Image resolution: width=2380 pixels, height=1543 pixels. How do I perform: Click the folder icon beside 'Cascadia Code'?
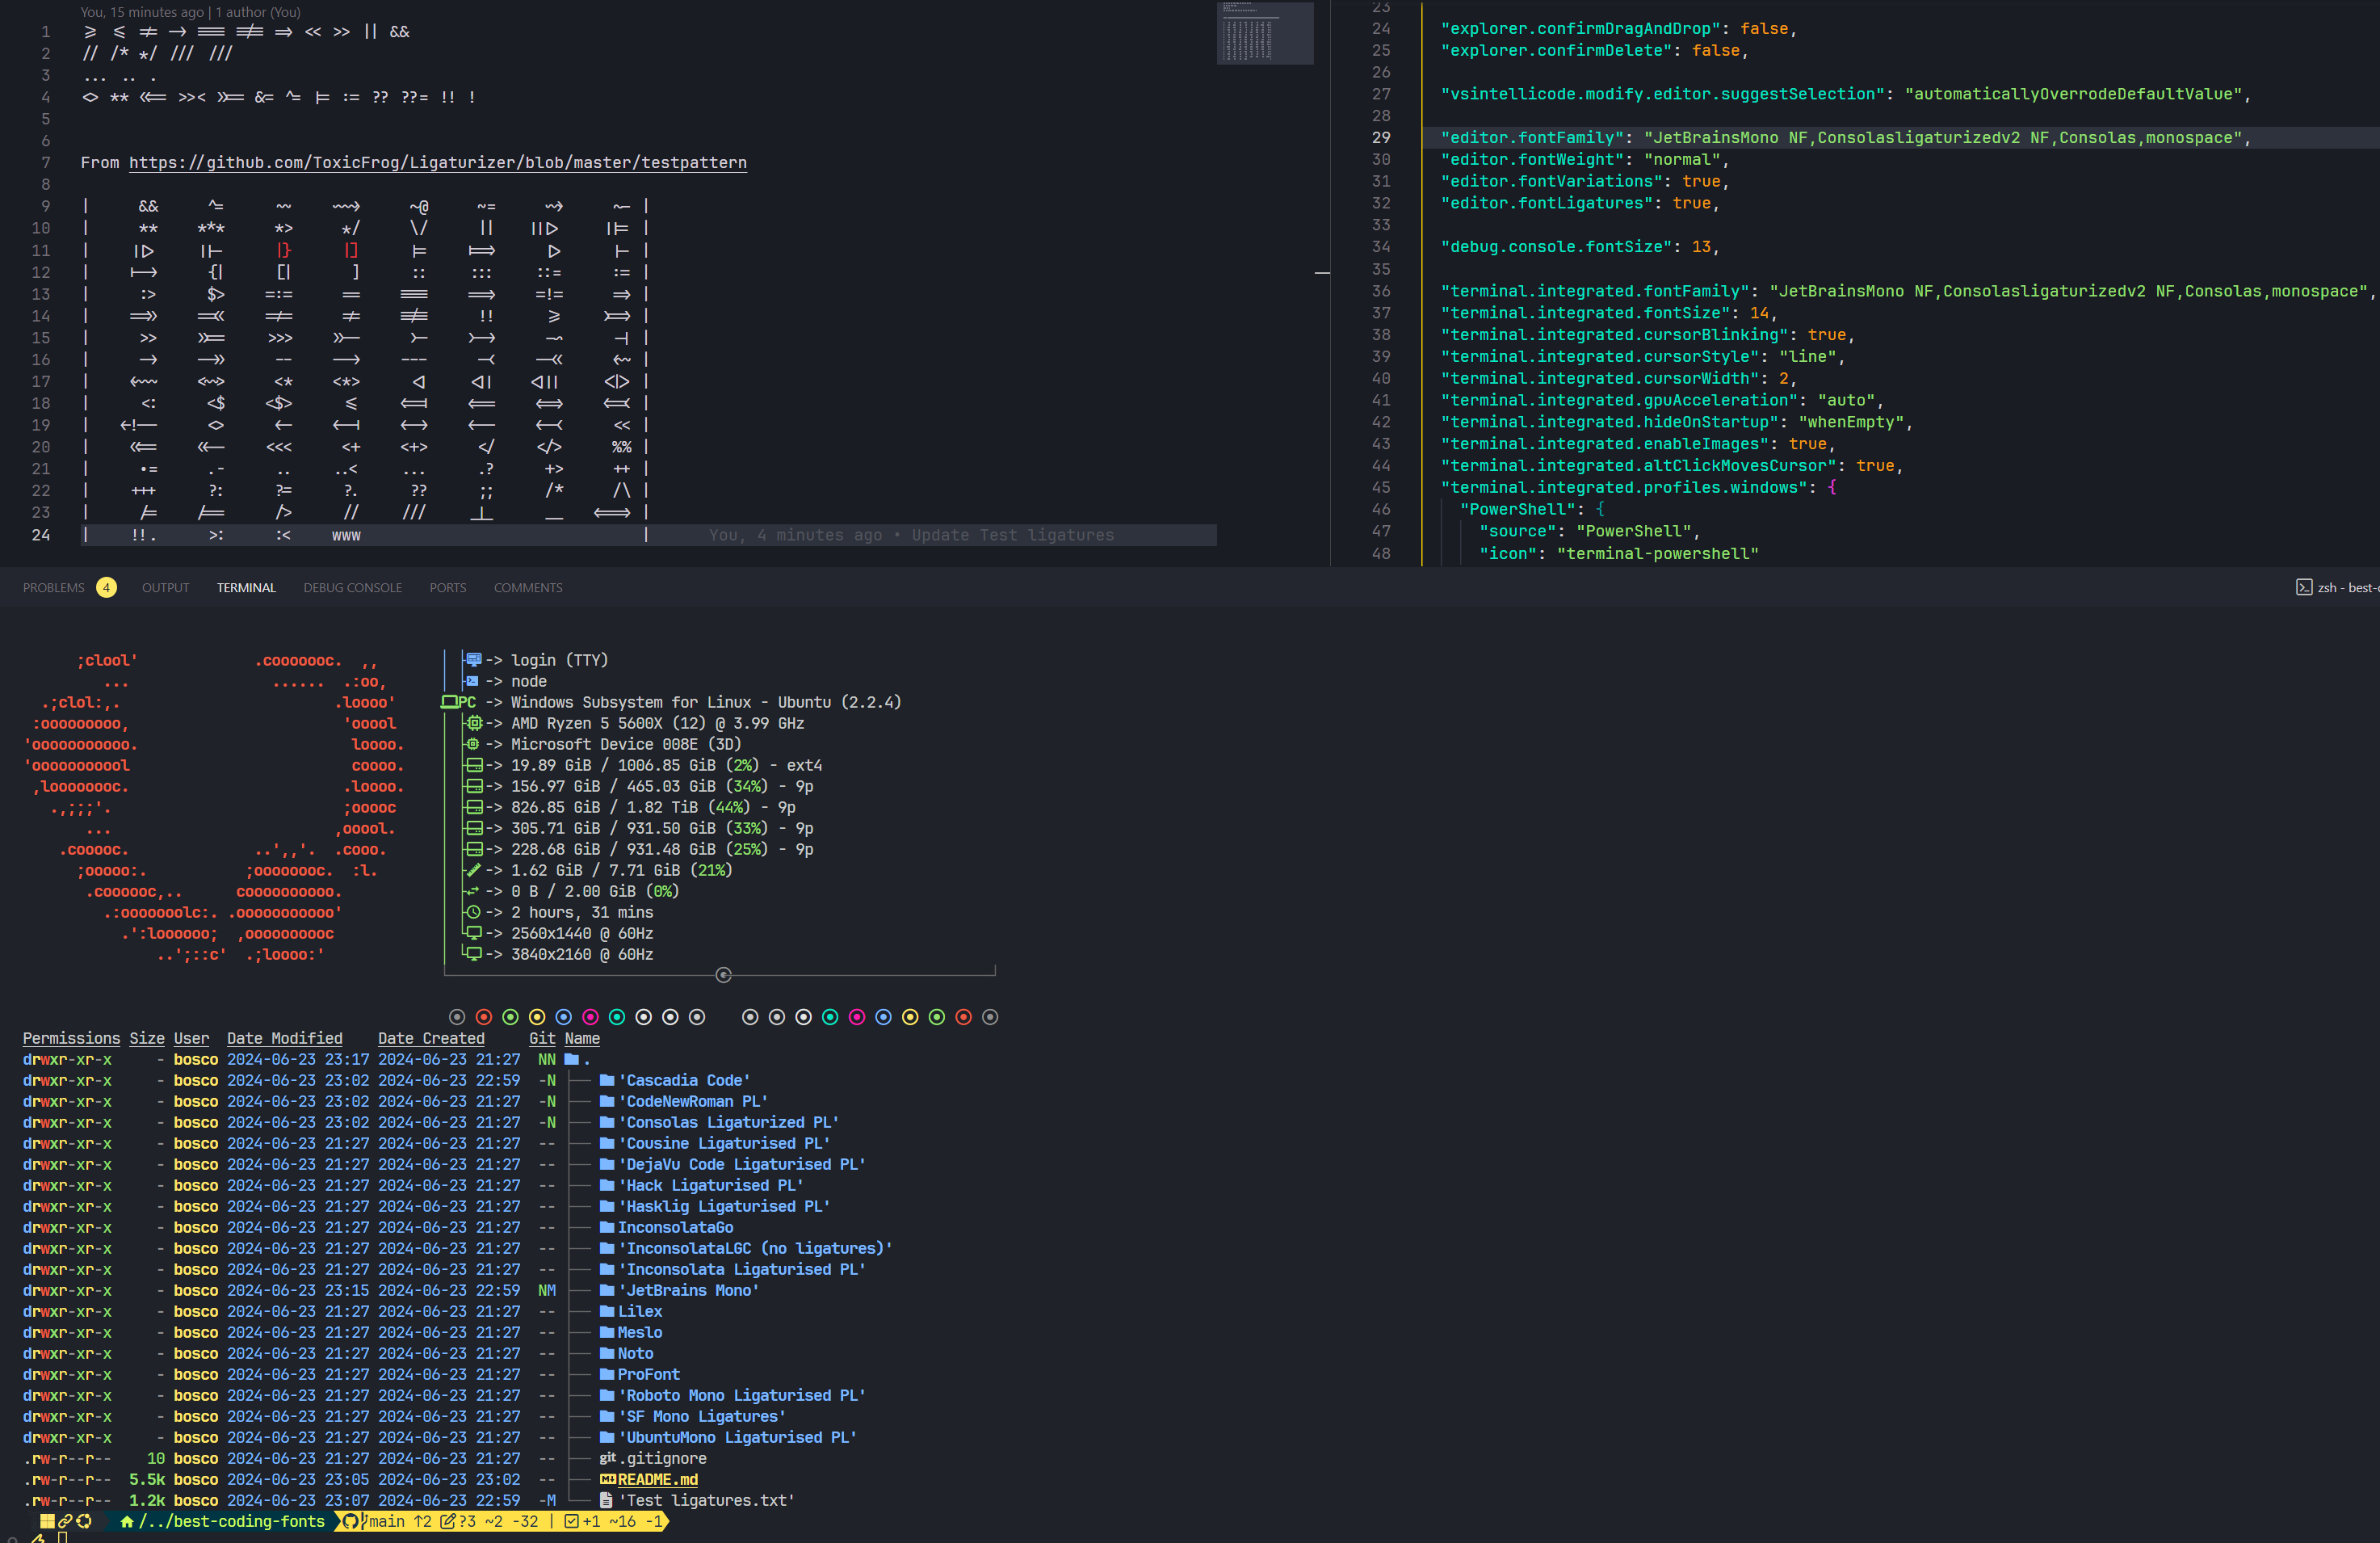point(607,1080)
